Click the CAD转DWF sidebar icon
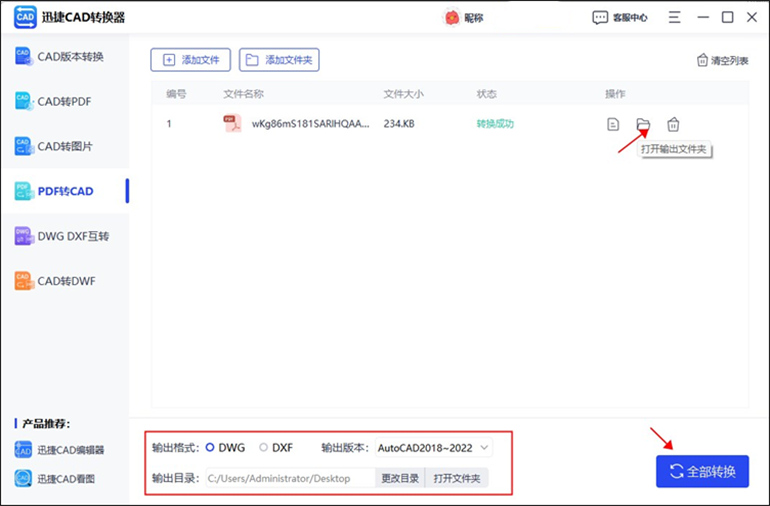Viewport: 770px width, 506px height. tap(24, 281)
